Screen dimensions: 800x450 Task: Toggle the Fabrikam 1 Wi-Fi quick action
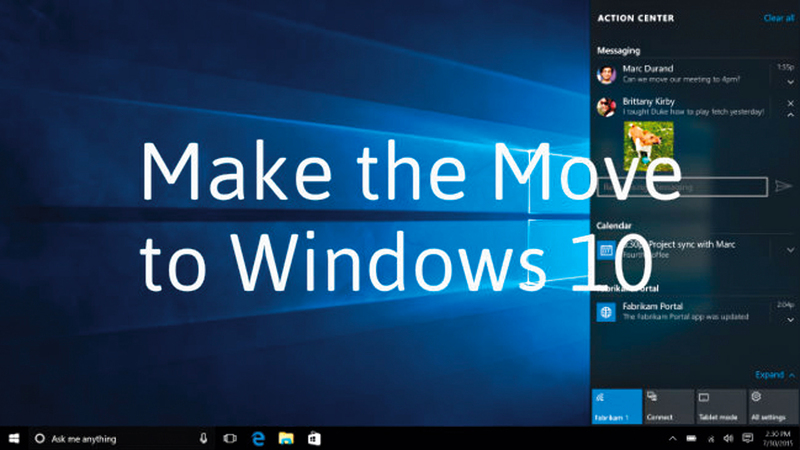point(616,406)
